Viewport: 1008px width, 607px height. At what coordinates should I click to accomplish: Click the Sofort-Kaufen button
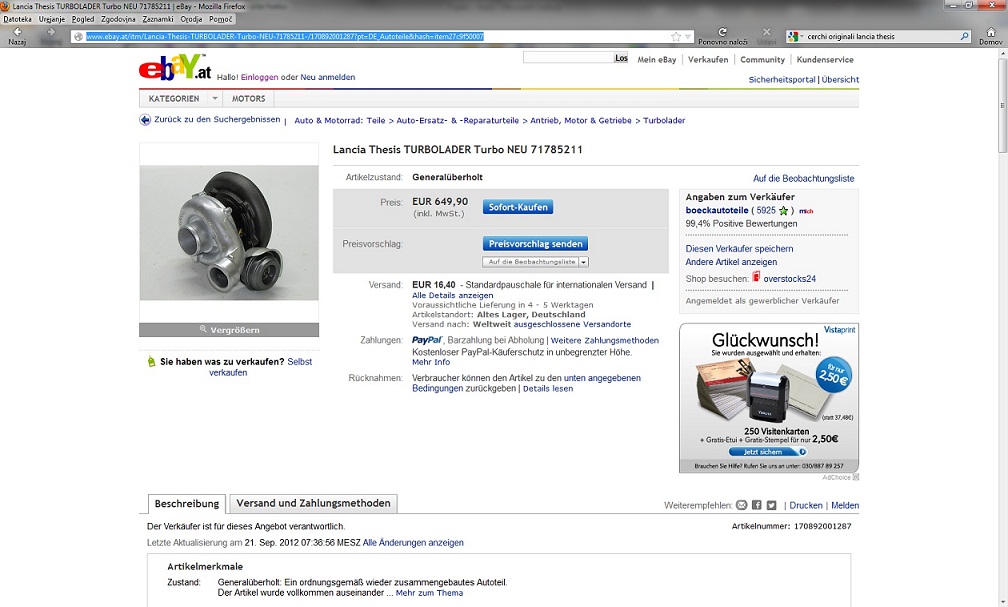pyautogui.click(x=518, y=207)
